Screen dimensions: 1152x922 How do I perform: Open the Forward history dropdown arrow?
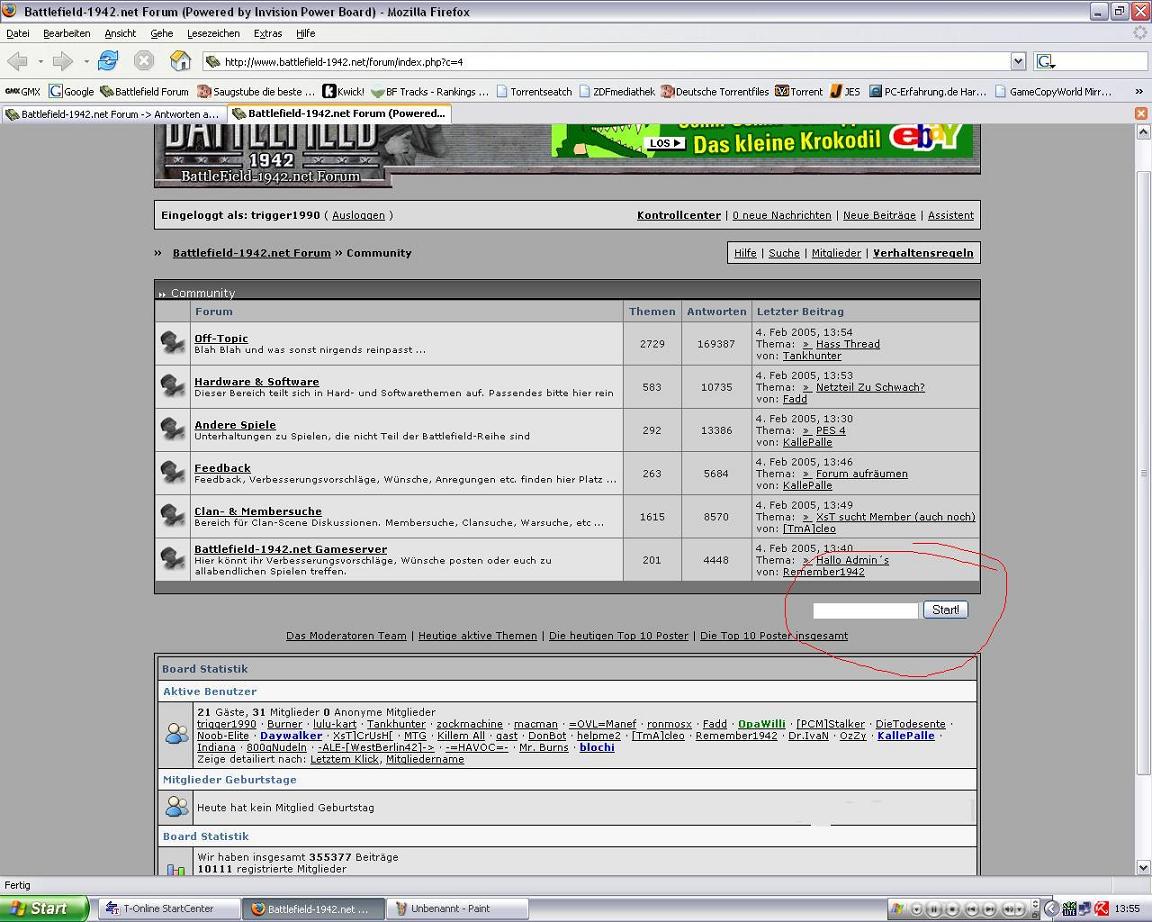click(86, 61)
